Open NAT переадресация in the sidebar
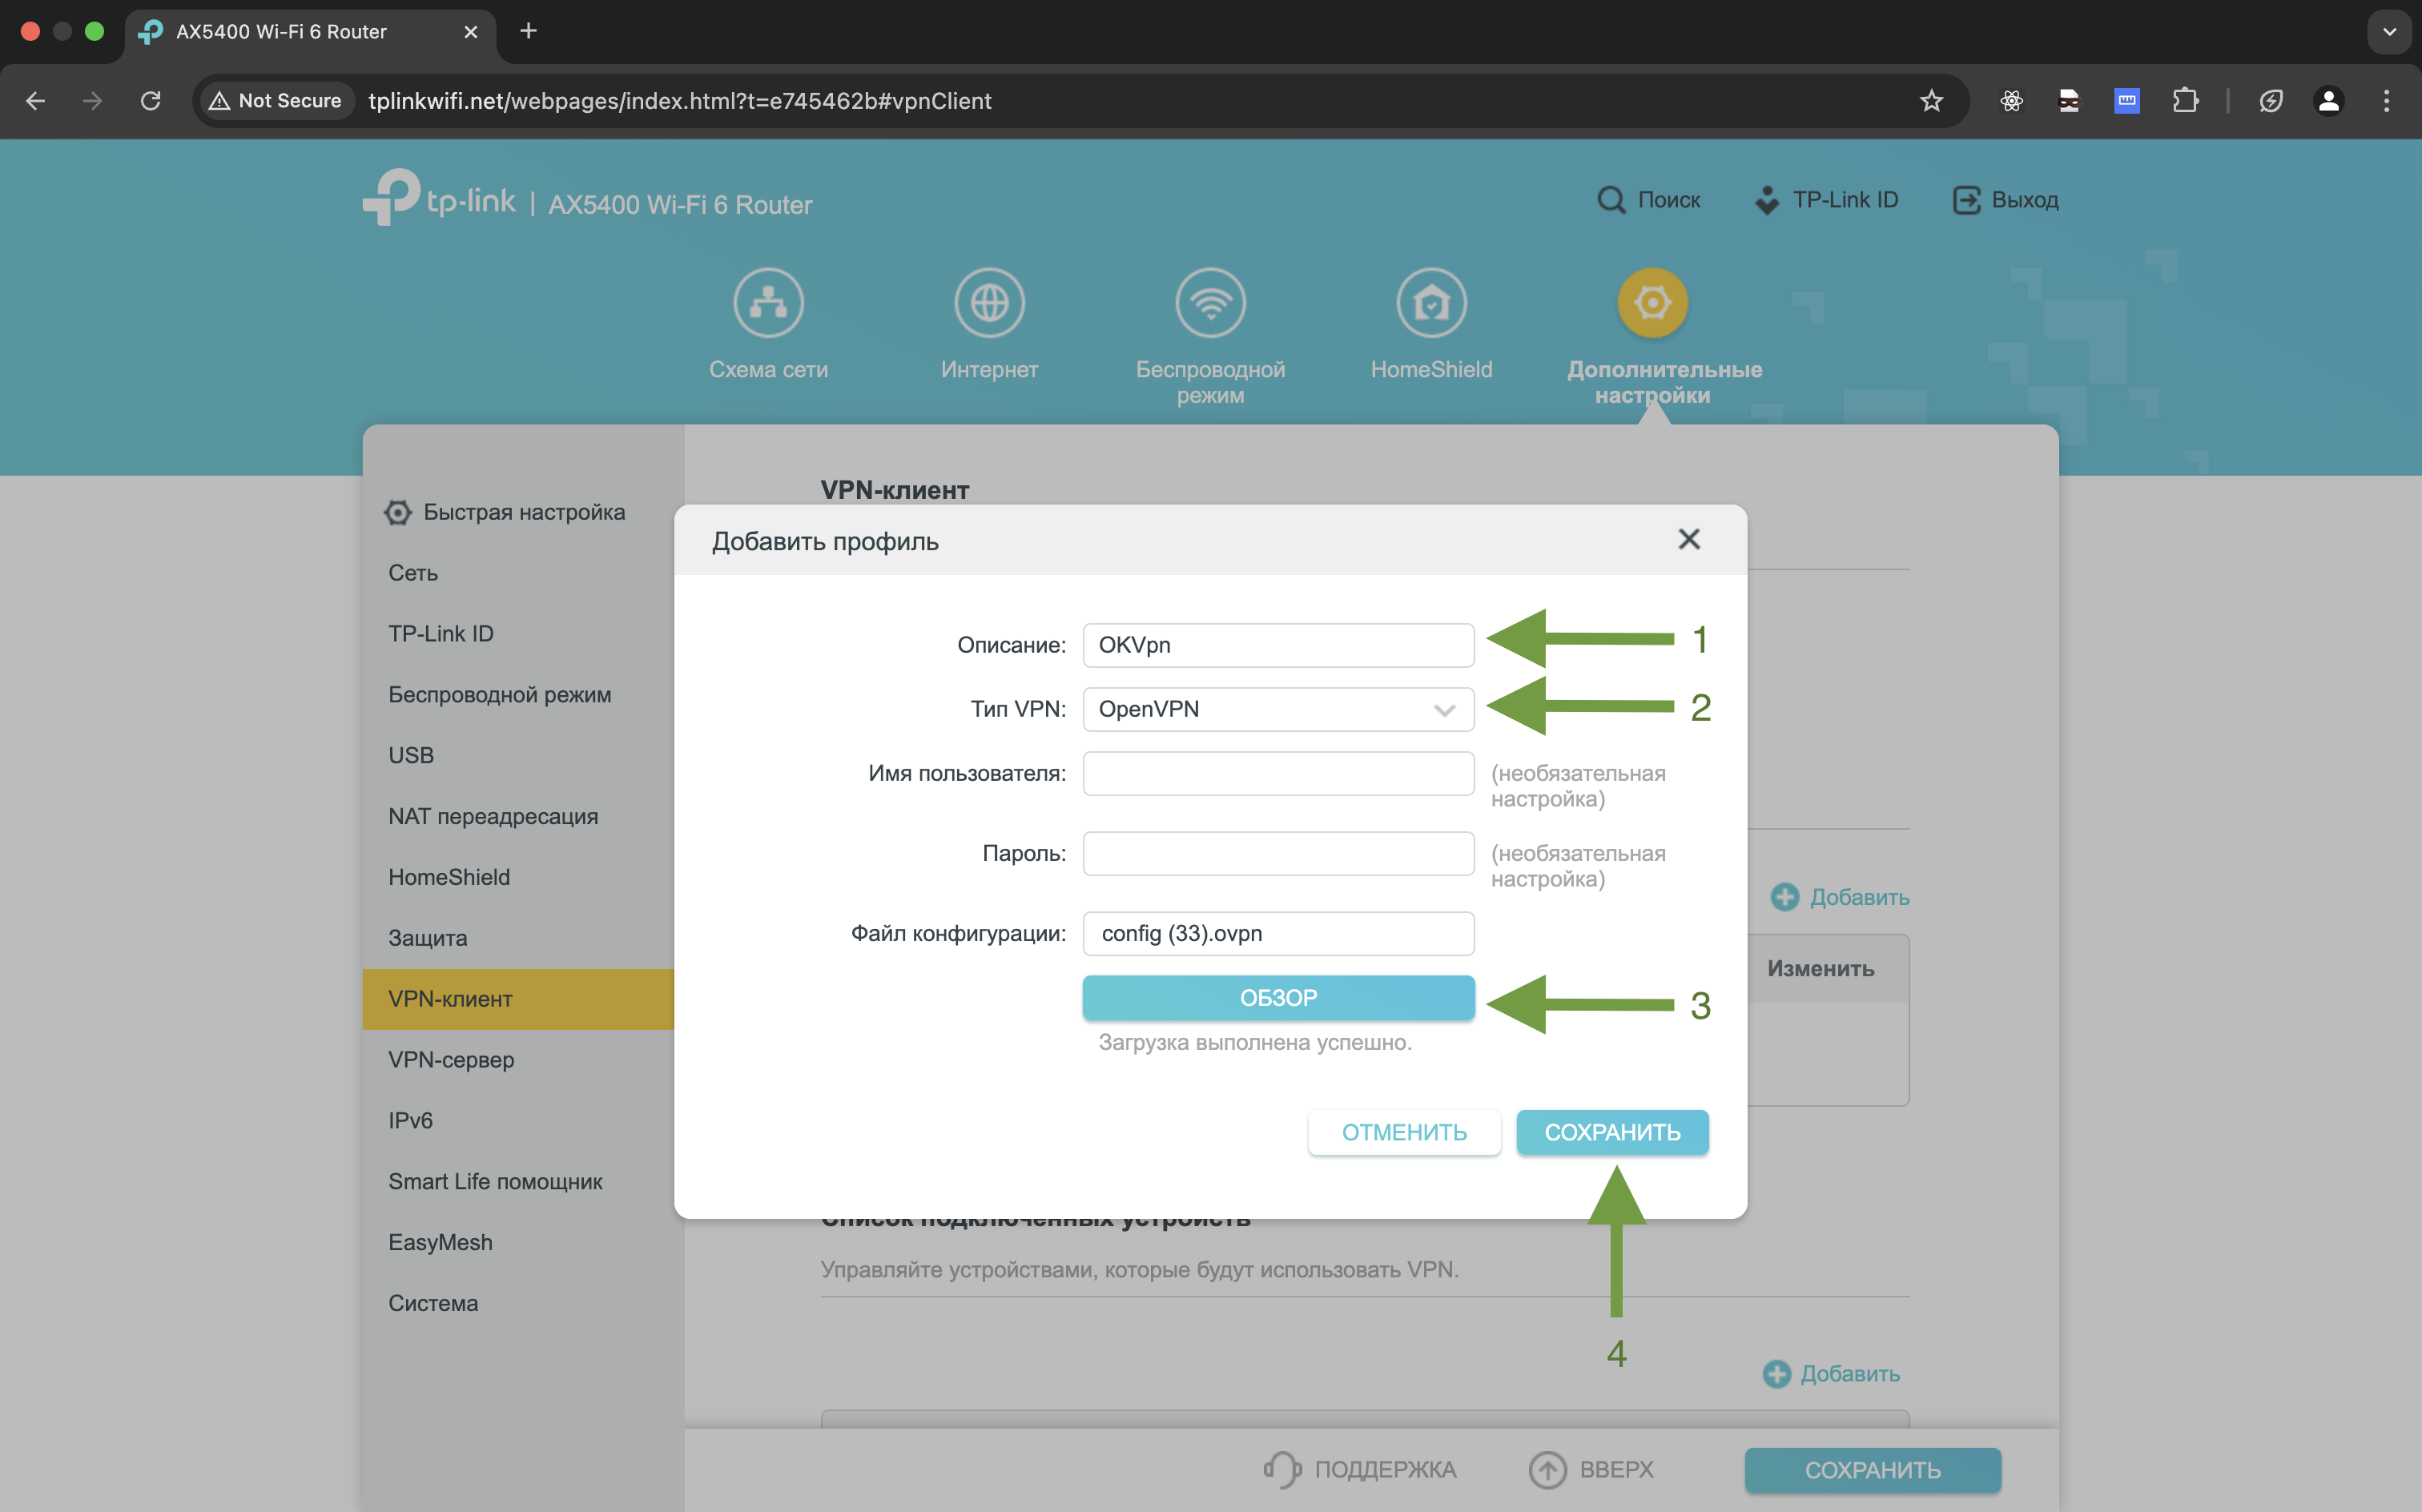 click(x=493, y=816)
